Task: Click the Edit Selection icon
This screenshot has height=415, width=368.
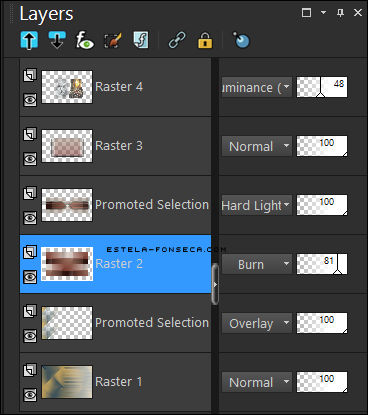Action: (112, 41)
